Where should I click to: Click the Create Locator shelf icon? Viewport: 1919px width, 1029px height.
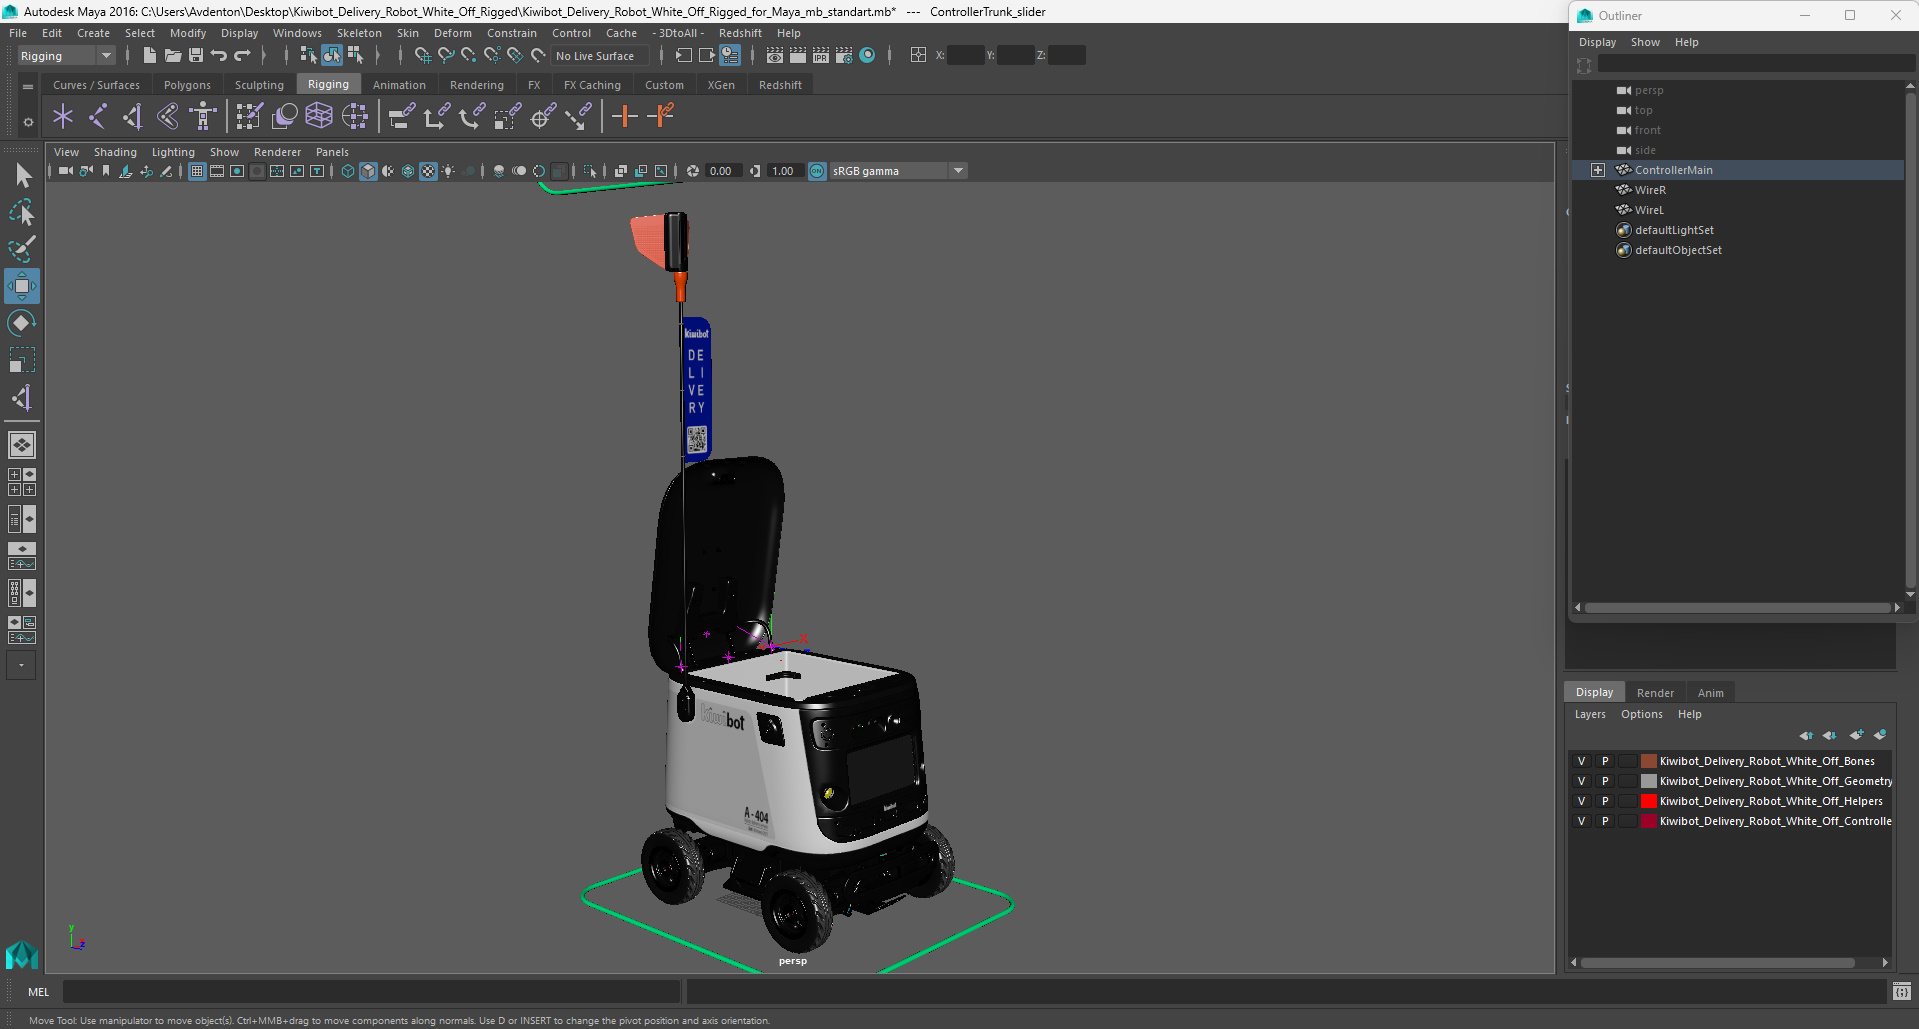click(x=63, y=117)
